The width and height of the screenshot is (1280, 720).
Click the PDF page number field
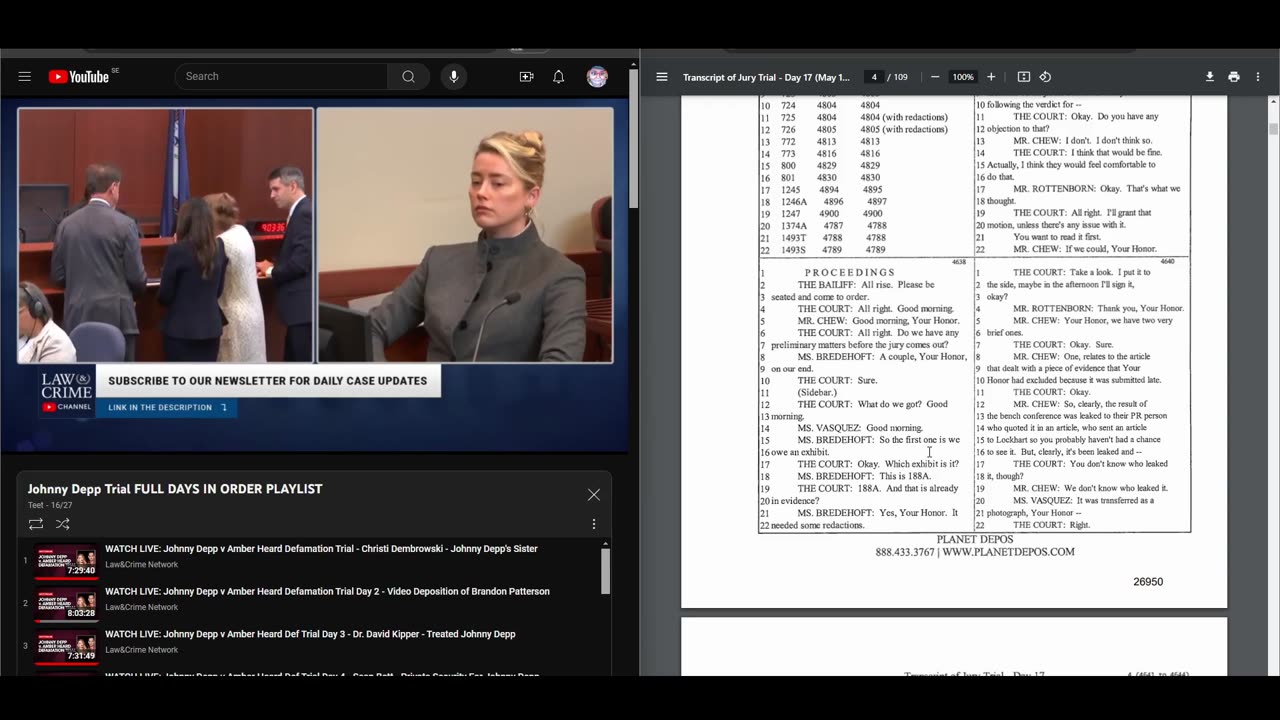pyautogui.click(x=874, y=77)
